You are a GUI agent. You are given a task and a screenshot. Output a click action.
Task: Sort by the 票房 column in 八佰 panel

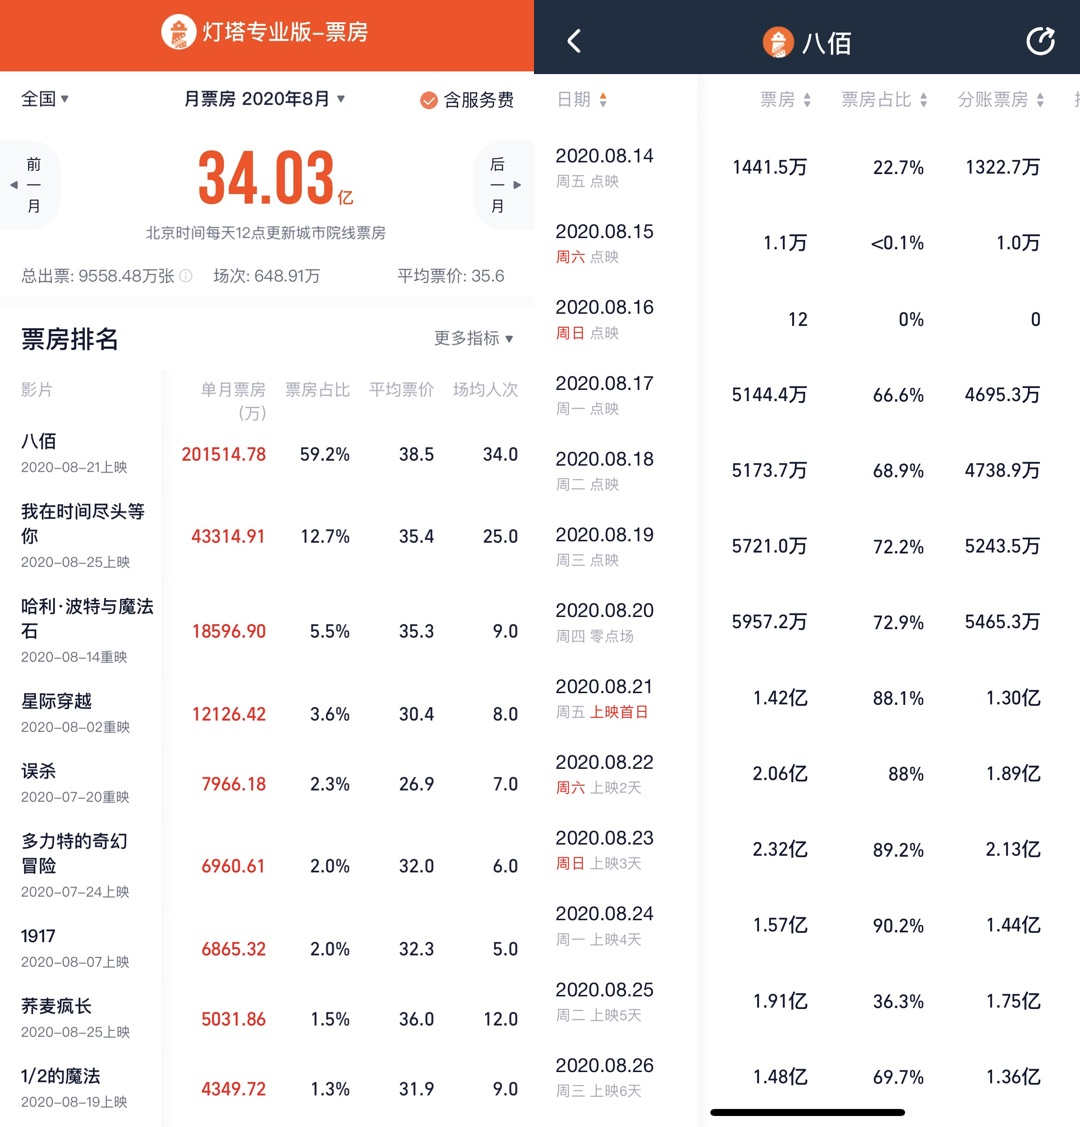pos(785,99)
